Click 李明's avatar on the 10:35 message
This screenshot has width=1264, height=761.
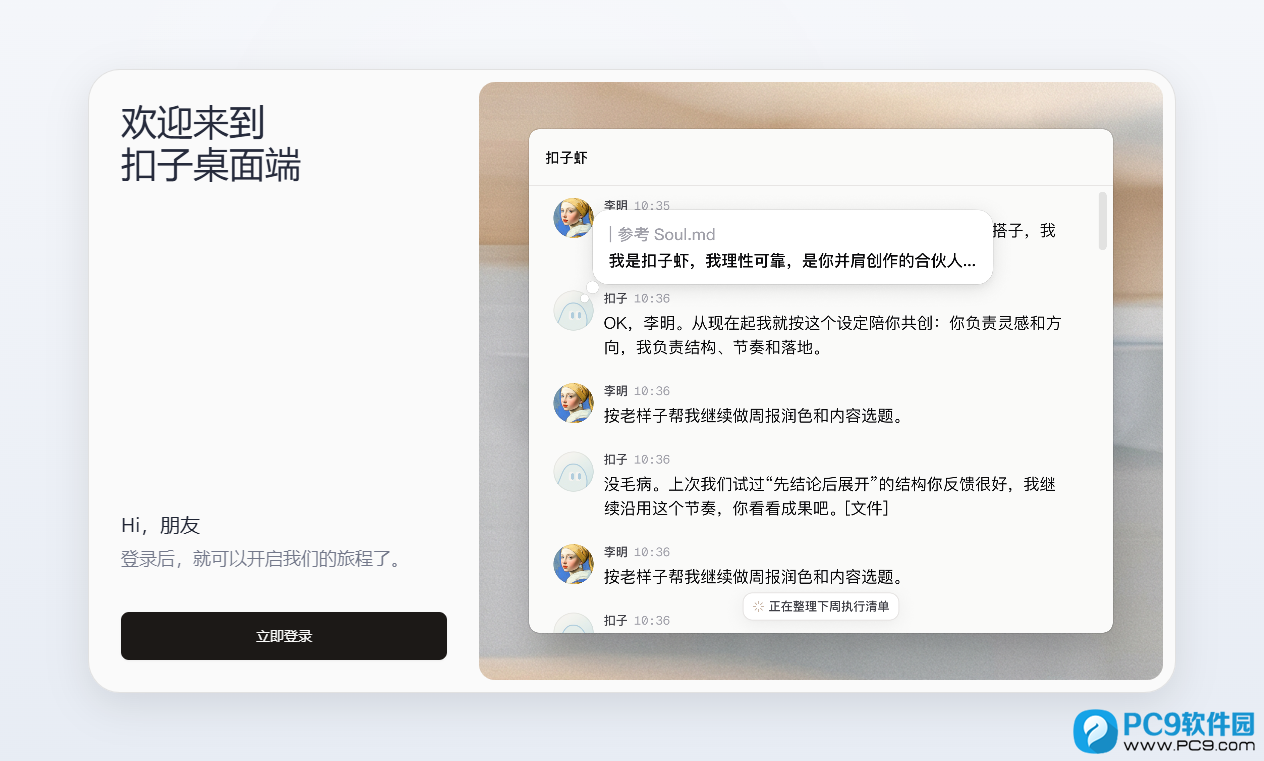pyautogui.click(x=573, y=218)
